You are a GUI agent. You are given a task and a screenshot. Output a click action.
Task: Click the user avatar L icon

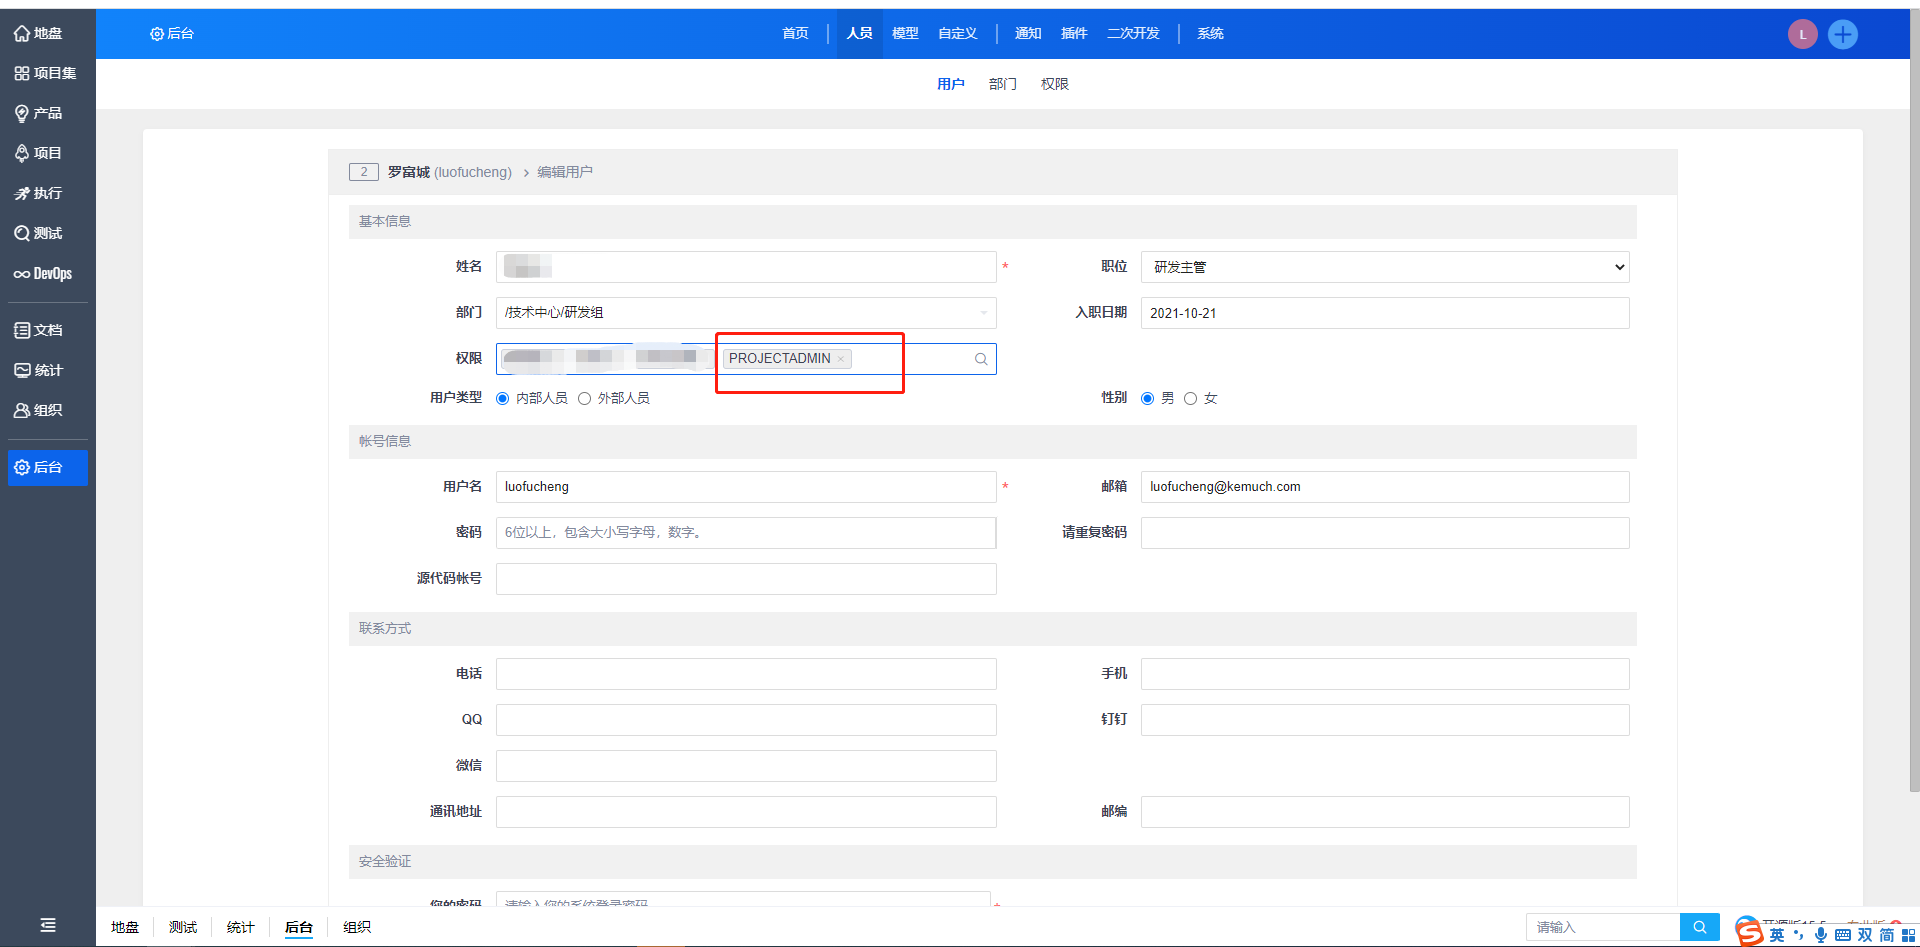coord(1802,34)
